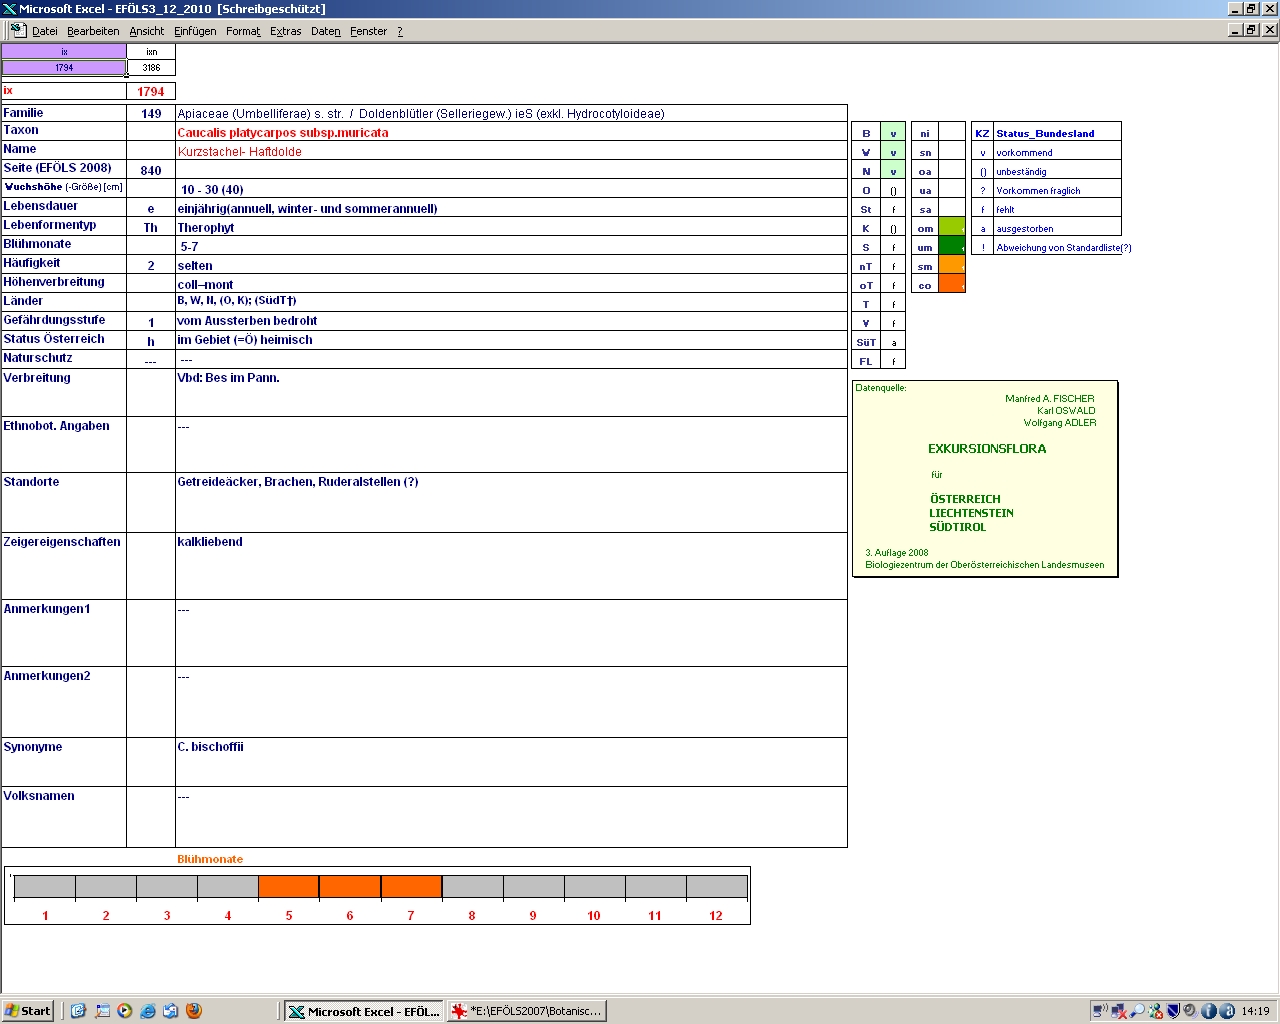Click the fifth quick launch icon with blue arrows
The image size is (1280, 1024).
171,1011
